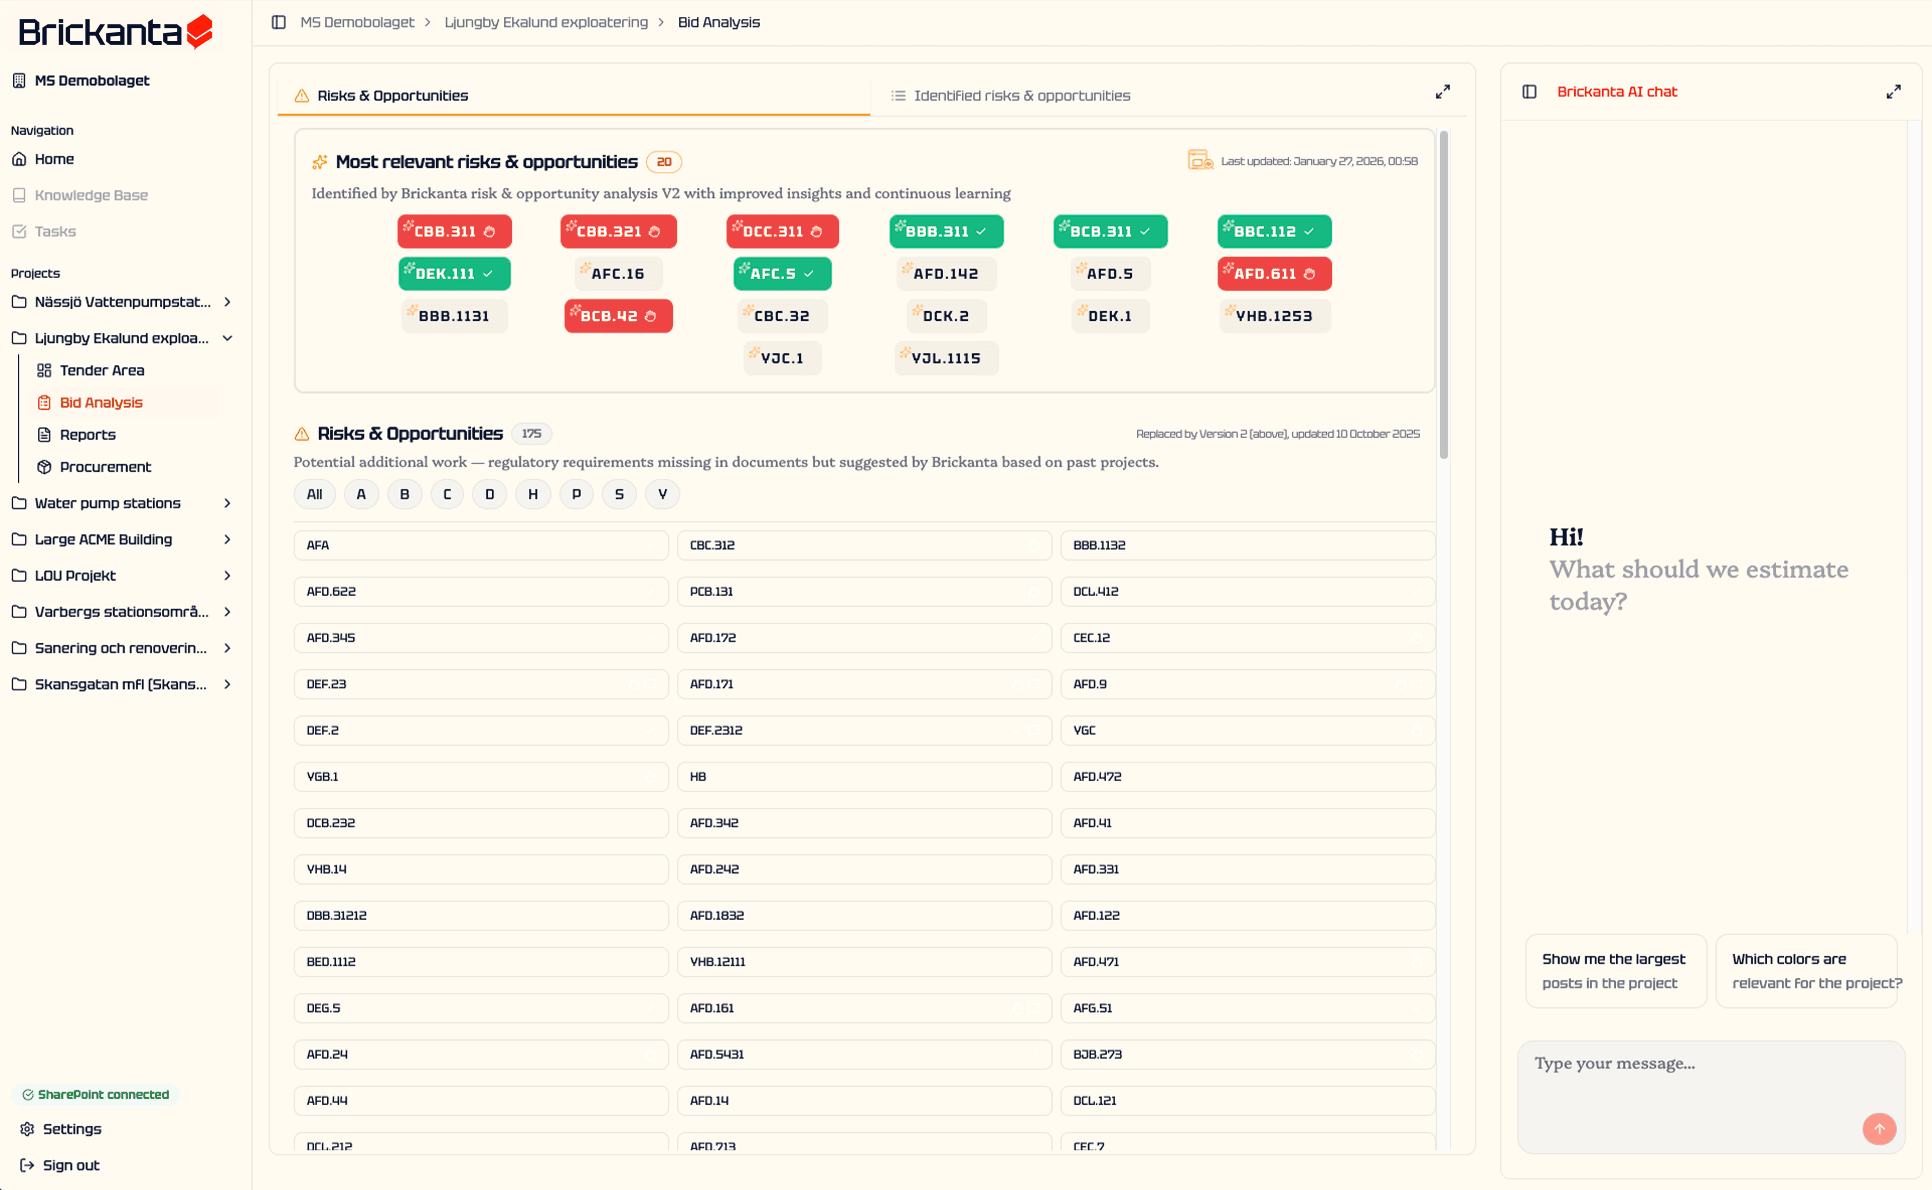Expand the Risks & Opportunities panel fullscreen

click(1442, 92)
